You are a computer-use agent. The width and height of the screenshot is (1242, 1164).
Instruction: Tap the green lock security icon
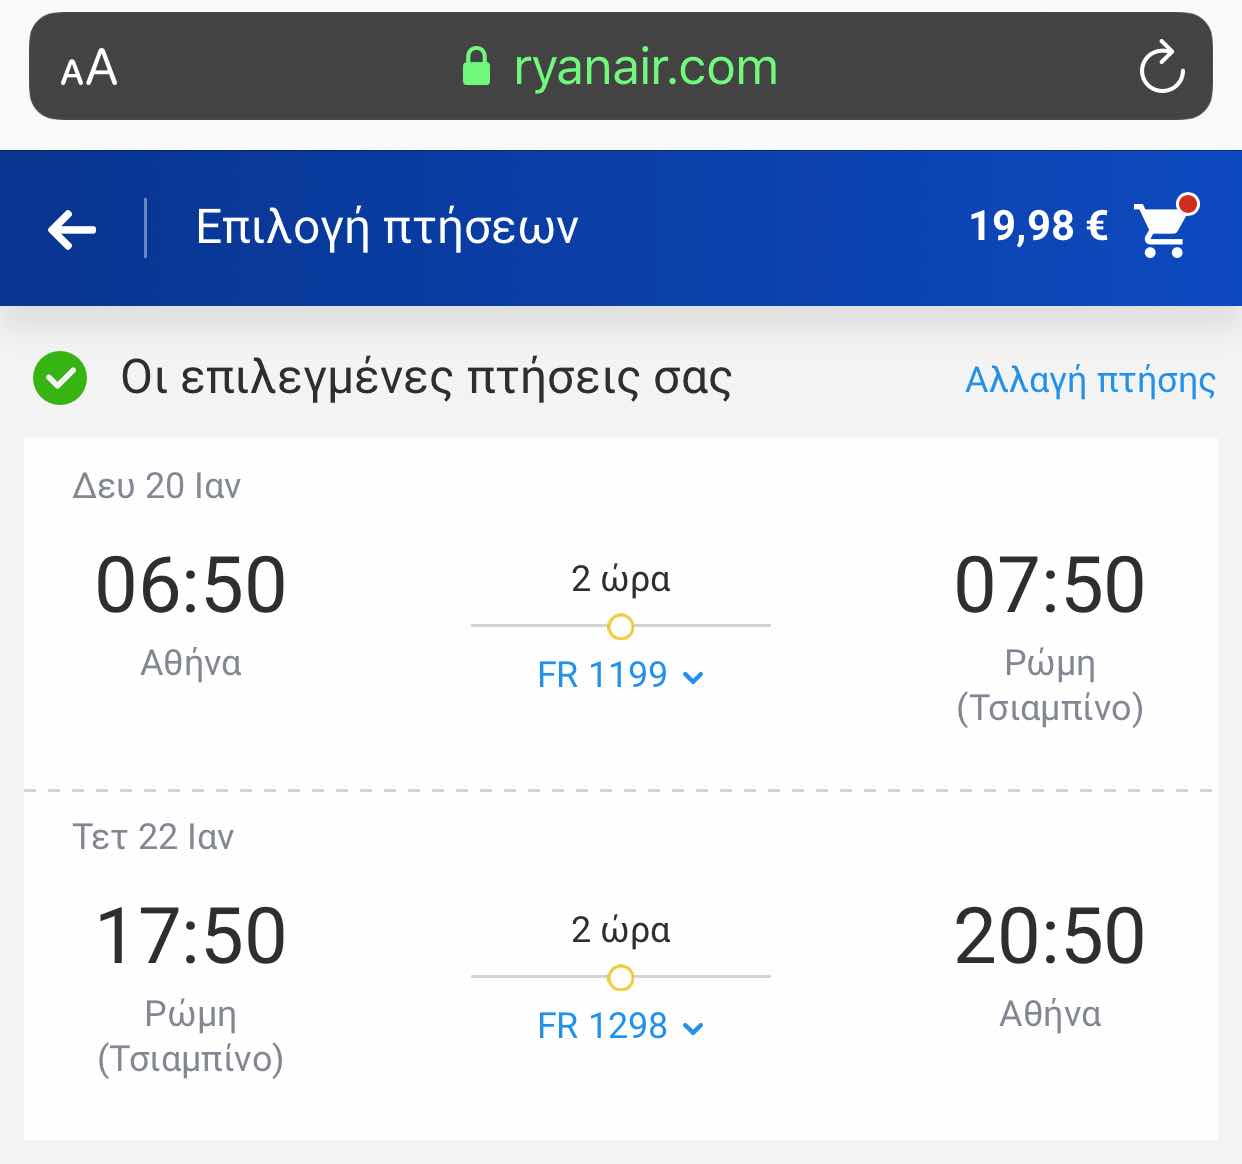(x=477, y=67)
